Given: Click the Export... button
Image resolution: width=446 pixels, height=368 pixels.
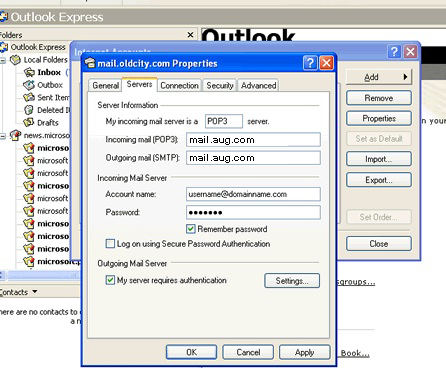Looking at the screenshot, I should click(379, 180).
